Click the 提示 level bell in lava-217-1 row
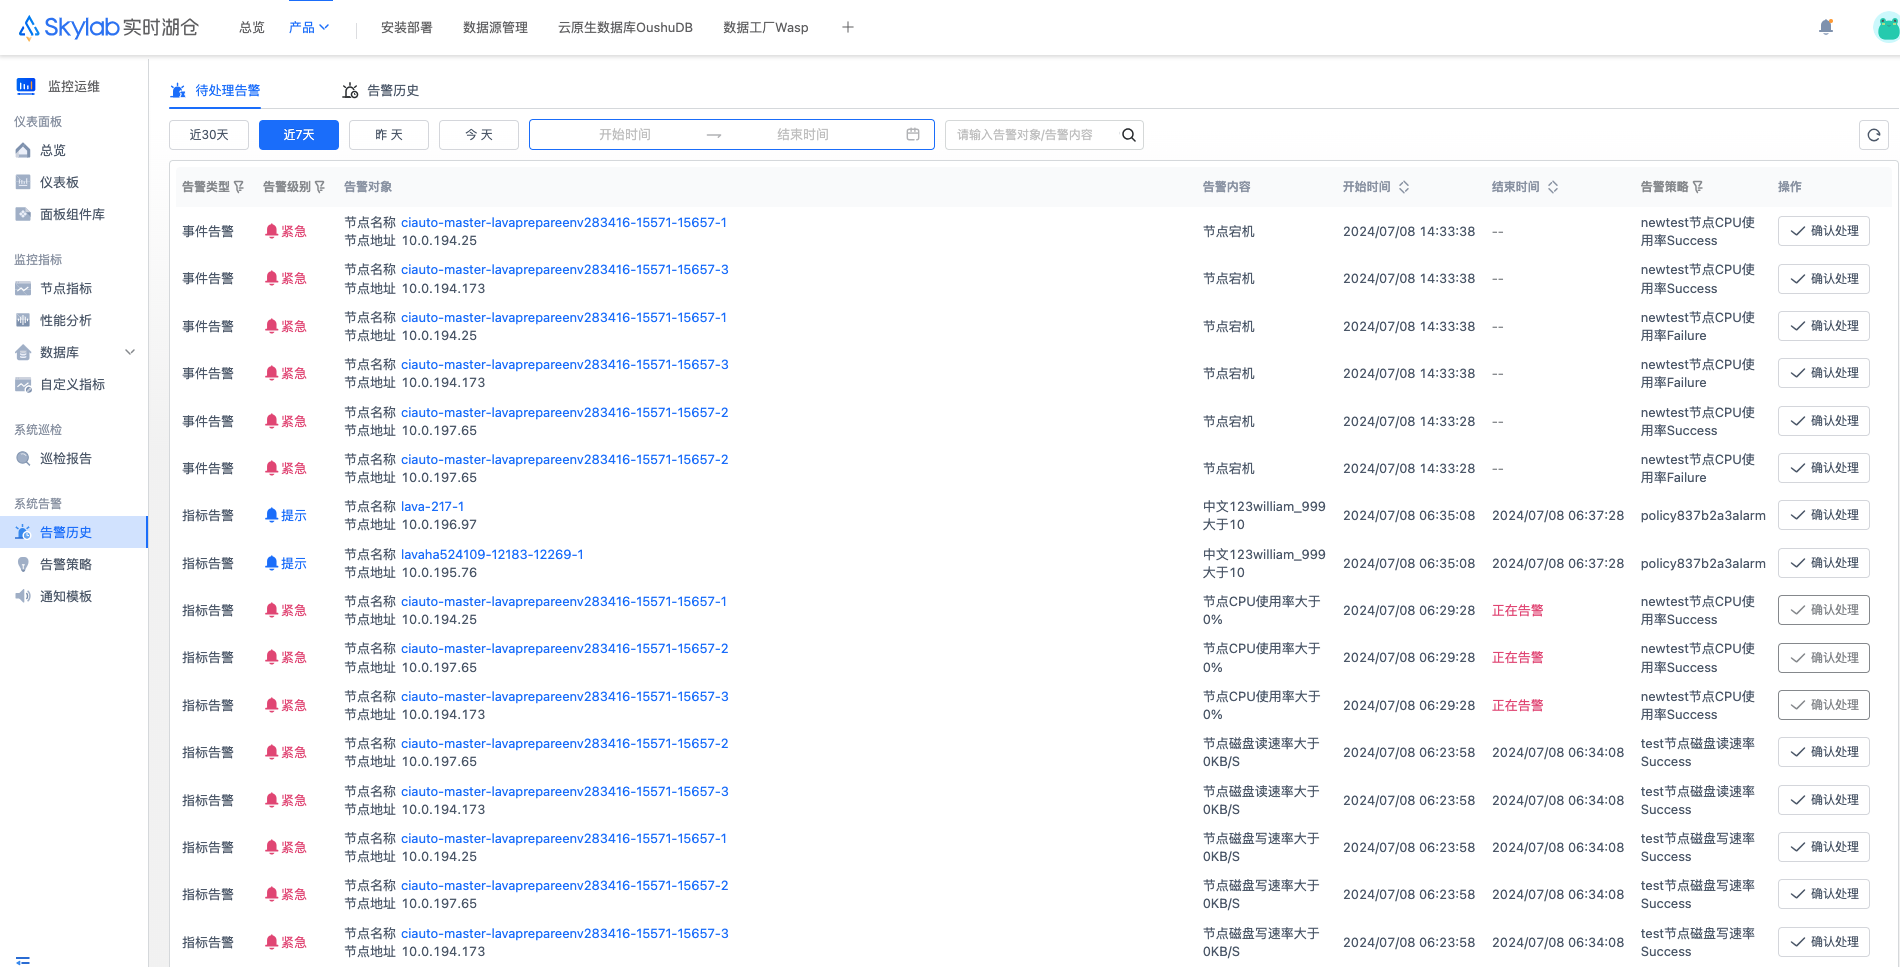 (271, 515)
